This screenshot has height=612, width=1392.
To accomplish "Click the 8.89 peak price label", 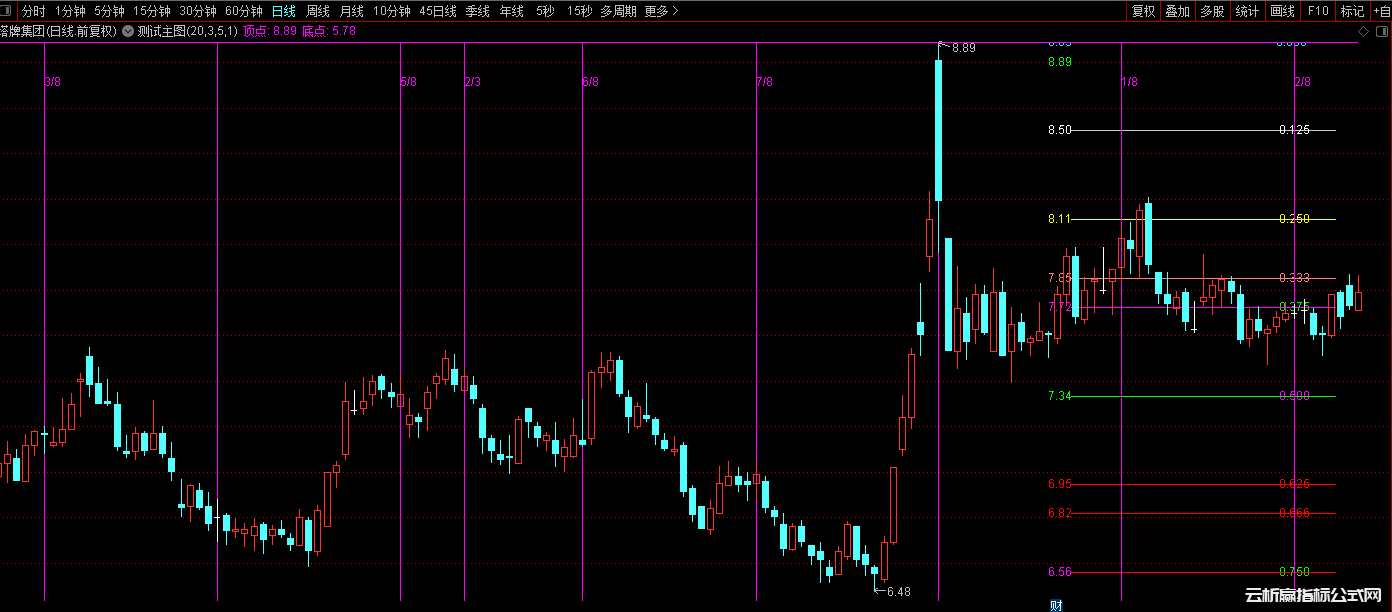I will click(963, 48).
